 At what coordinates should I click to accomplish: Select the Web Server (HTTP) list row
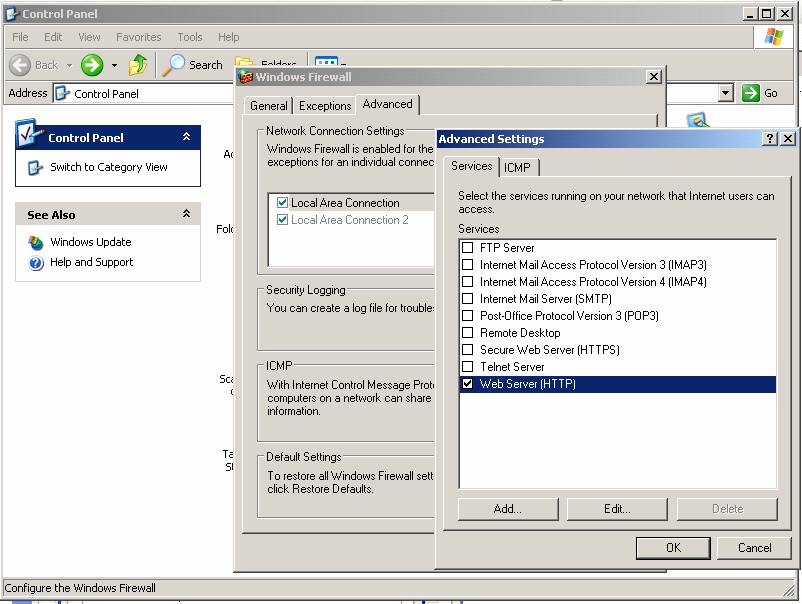pyautogui.click(x=618, y=384)
